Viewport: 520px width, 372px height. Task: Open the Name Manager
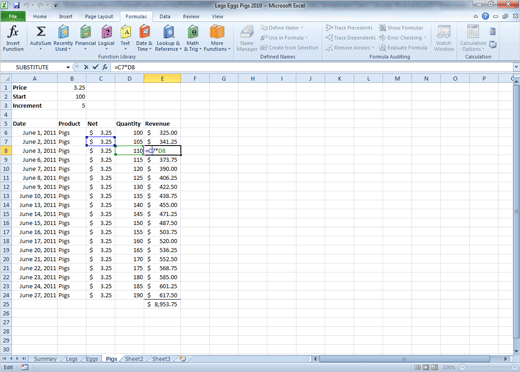pyautogui.click(x=247, y=38)
